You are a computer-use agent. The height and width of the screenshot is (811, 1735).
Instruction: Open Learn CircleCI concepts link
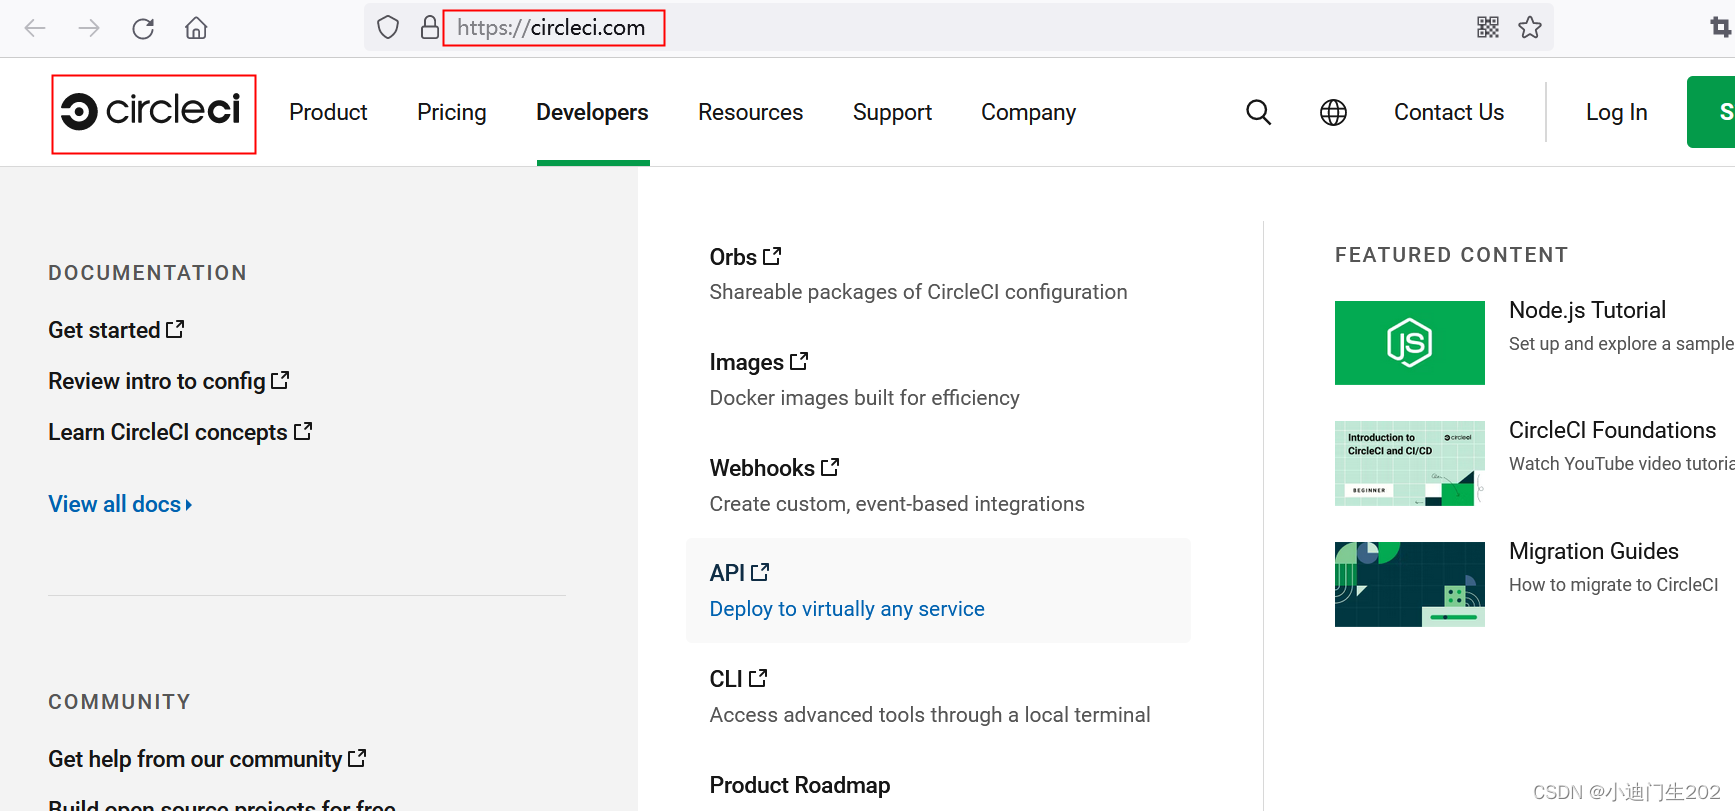(168, 432)
